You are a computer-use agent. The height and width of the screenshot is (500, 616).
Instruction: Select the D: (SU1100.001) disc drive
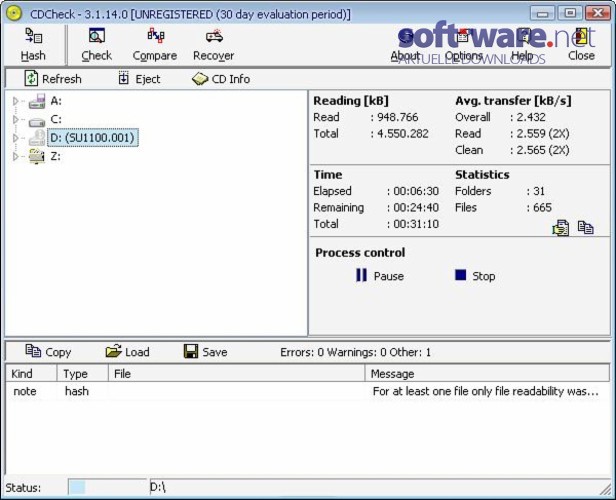[93, 137]
